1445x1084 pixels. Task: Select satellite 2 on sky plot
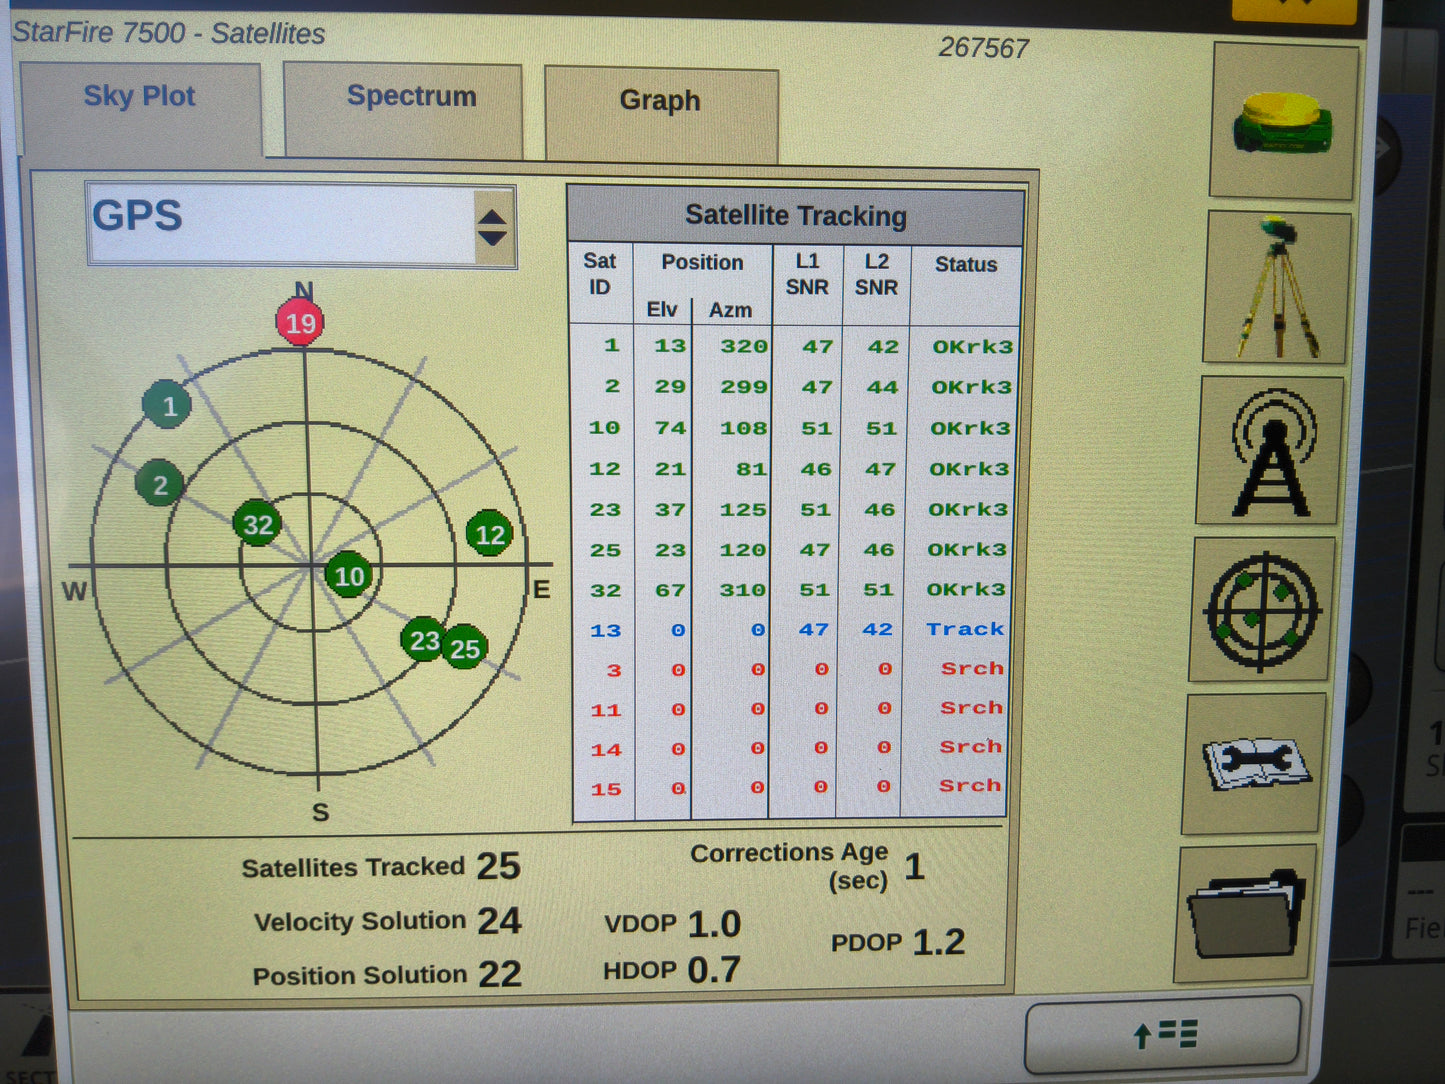[x=160, y=484]
